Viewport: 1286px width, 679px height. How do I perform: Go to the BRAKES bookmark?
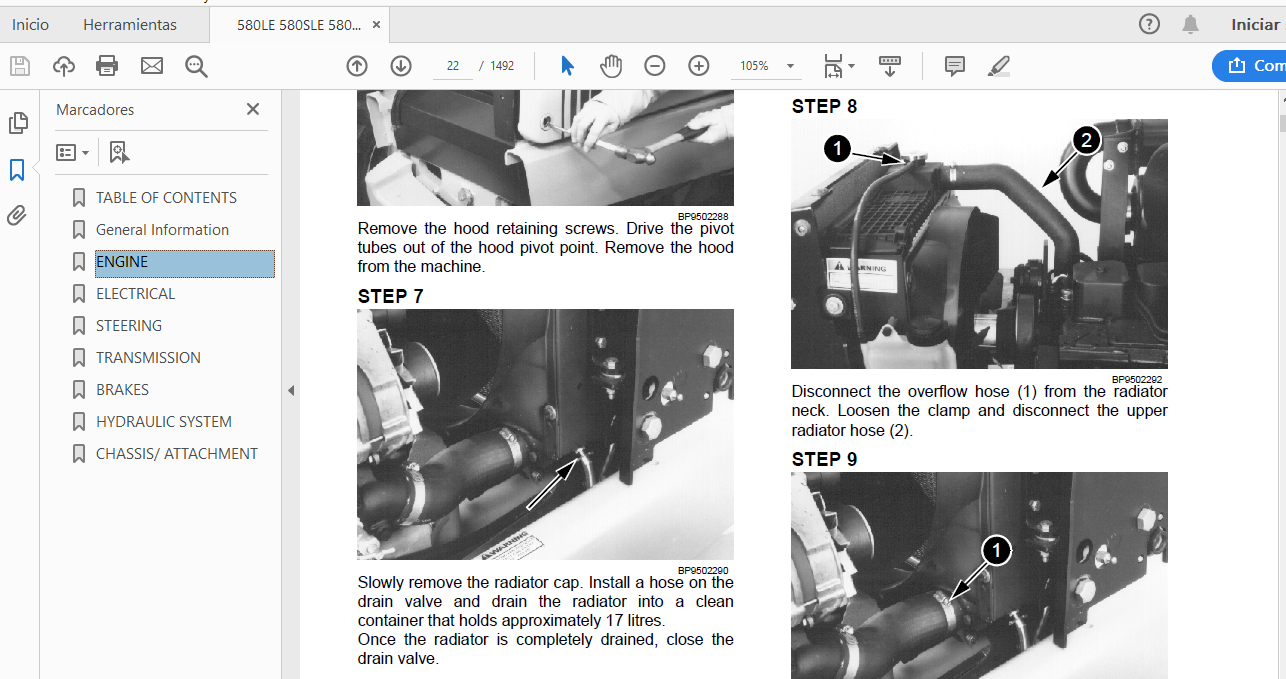[122, 390]
